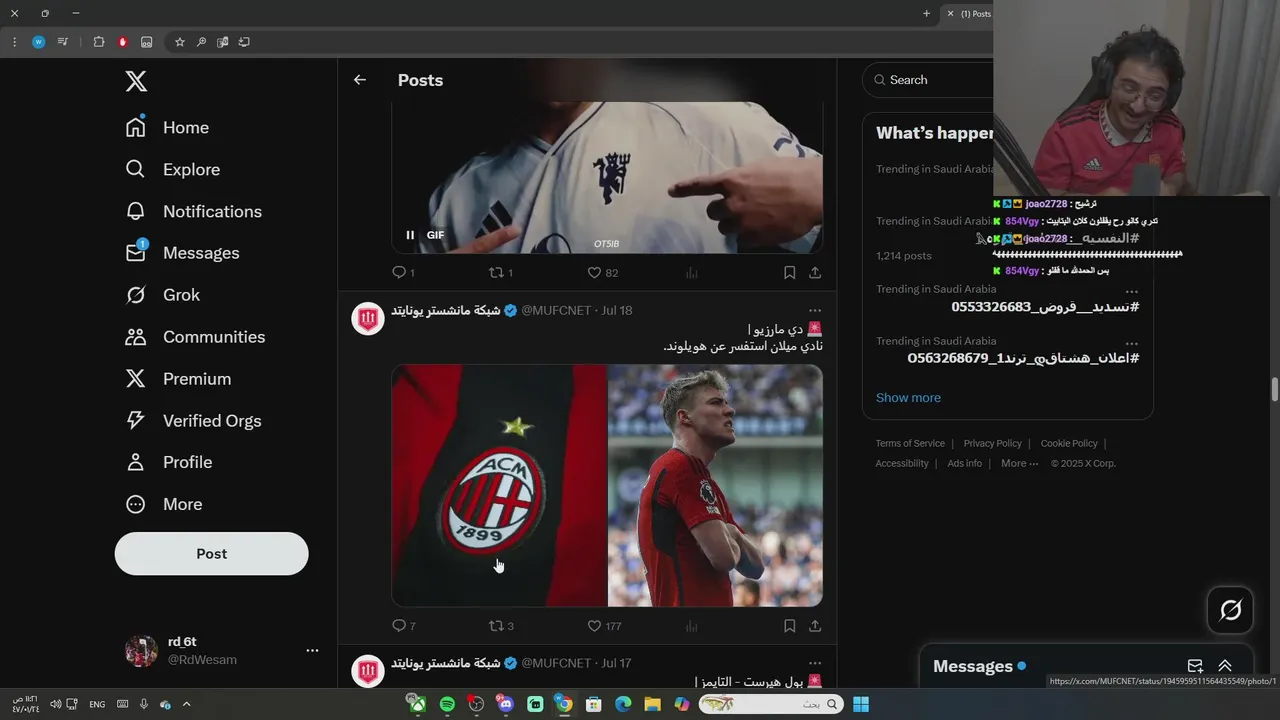
Task: Open the X logo home link
Action: pos(136,81)
